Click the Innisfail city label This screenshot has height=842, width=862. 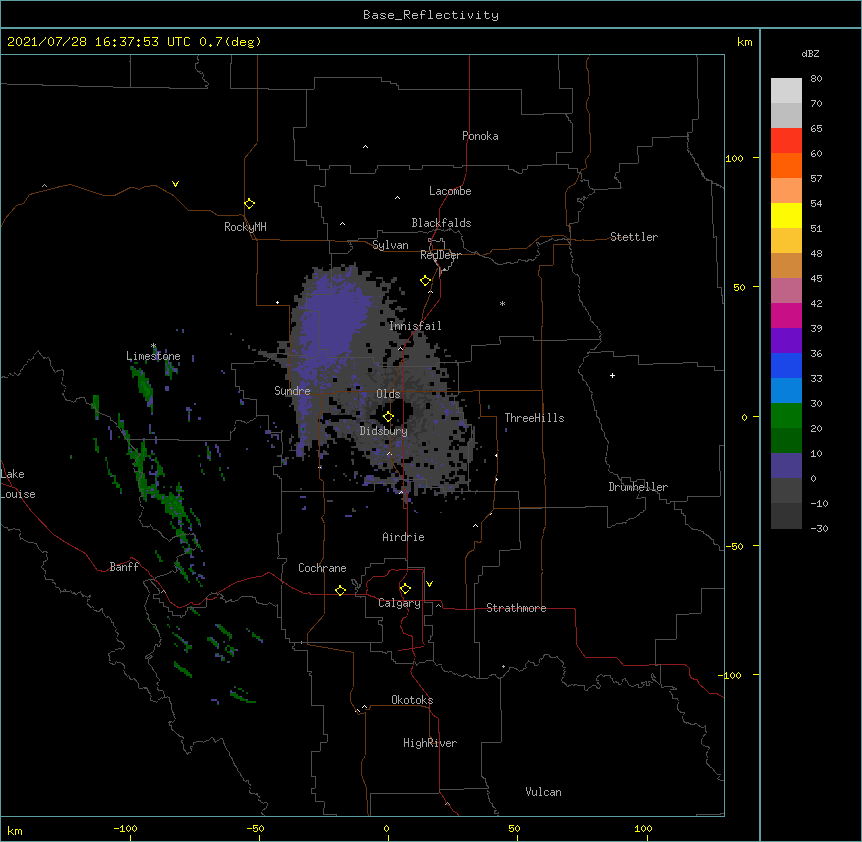click(415, 326)
